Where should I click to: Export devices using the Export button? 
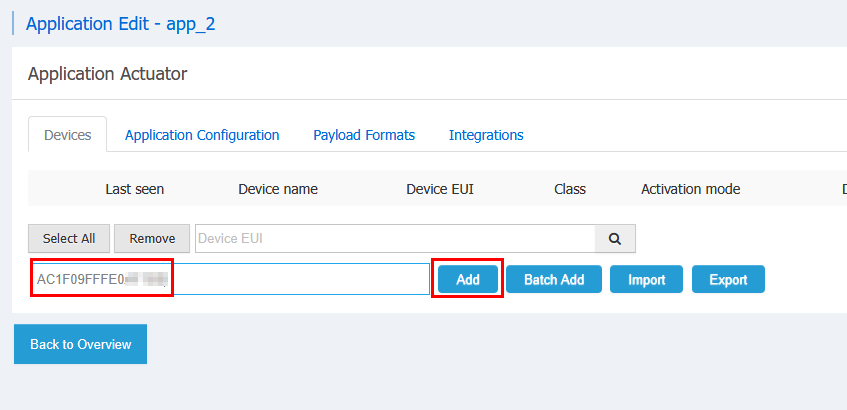728,279
